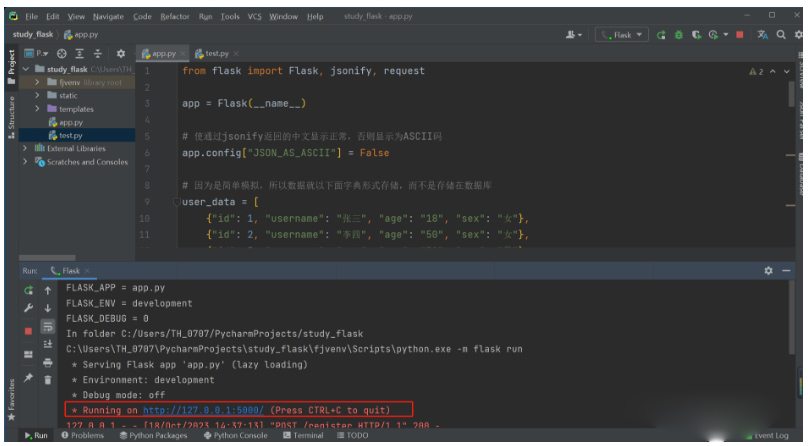Open Search Everywhere magnifier
810x446 pixels.
[781, 35]
